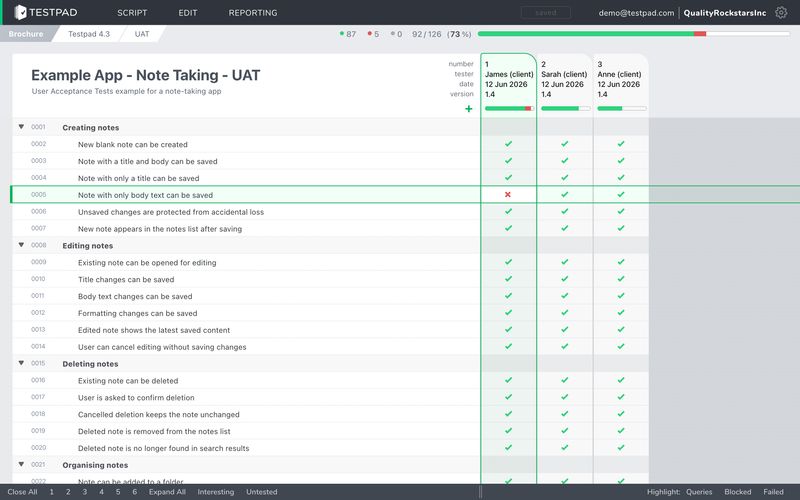
Task: Click the Testpad logo icon
Action: (20, 12)
